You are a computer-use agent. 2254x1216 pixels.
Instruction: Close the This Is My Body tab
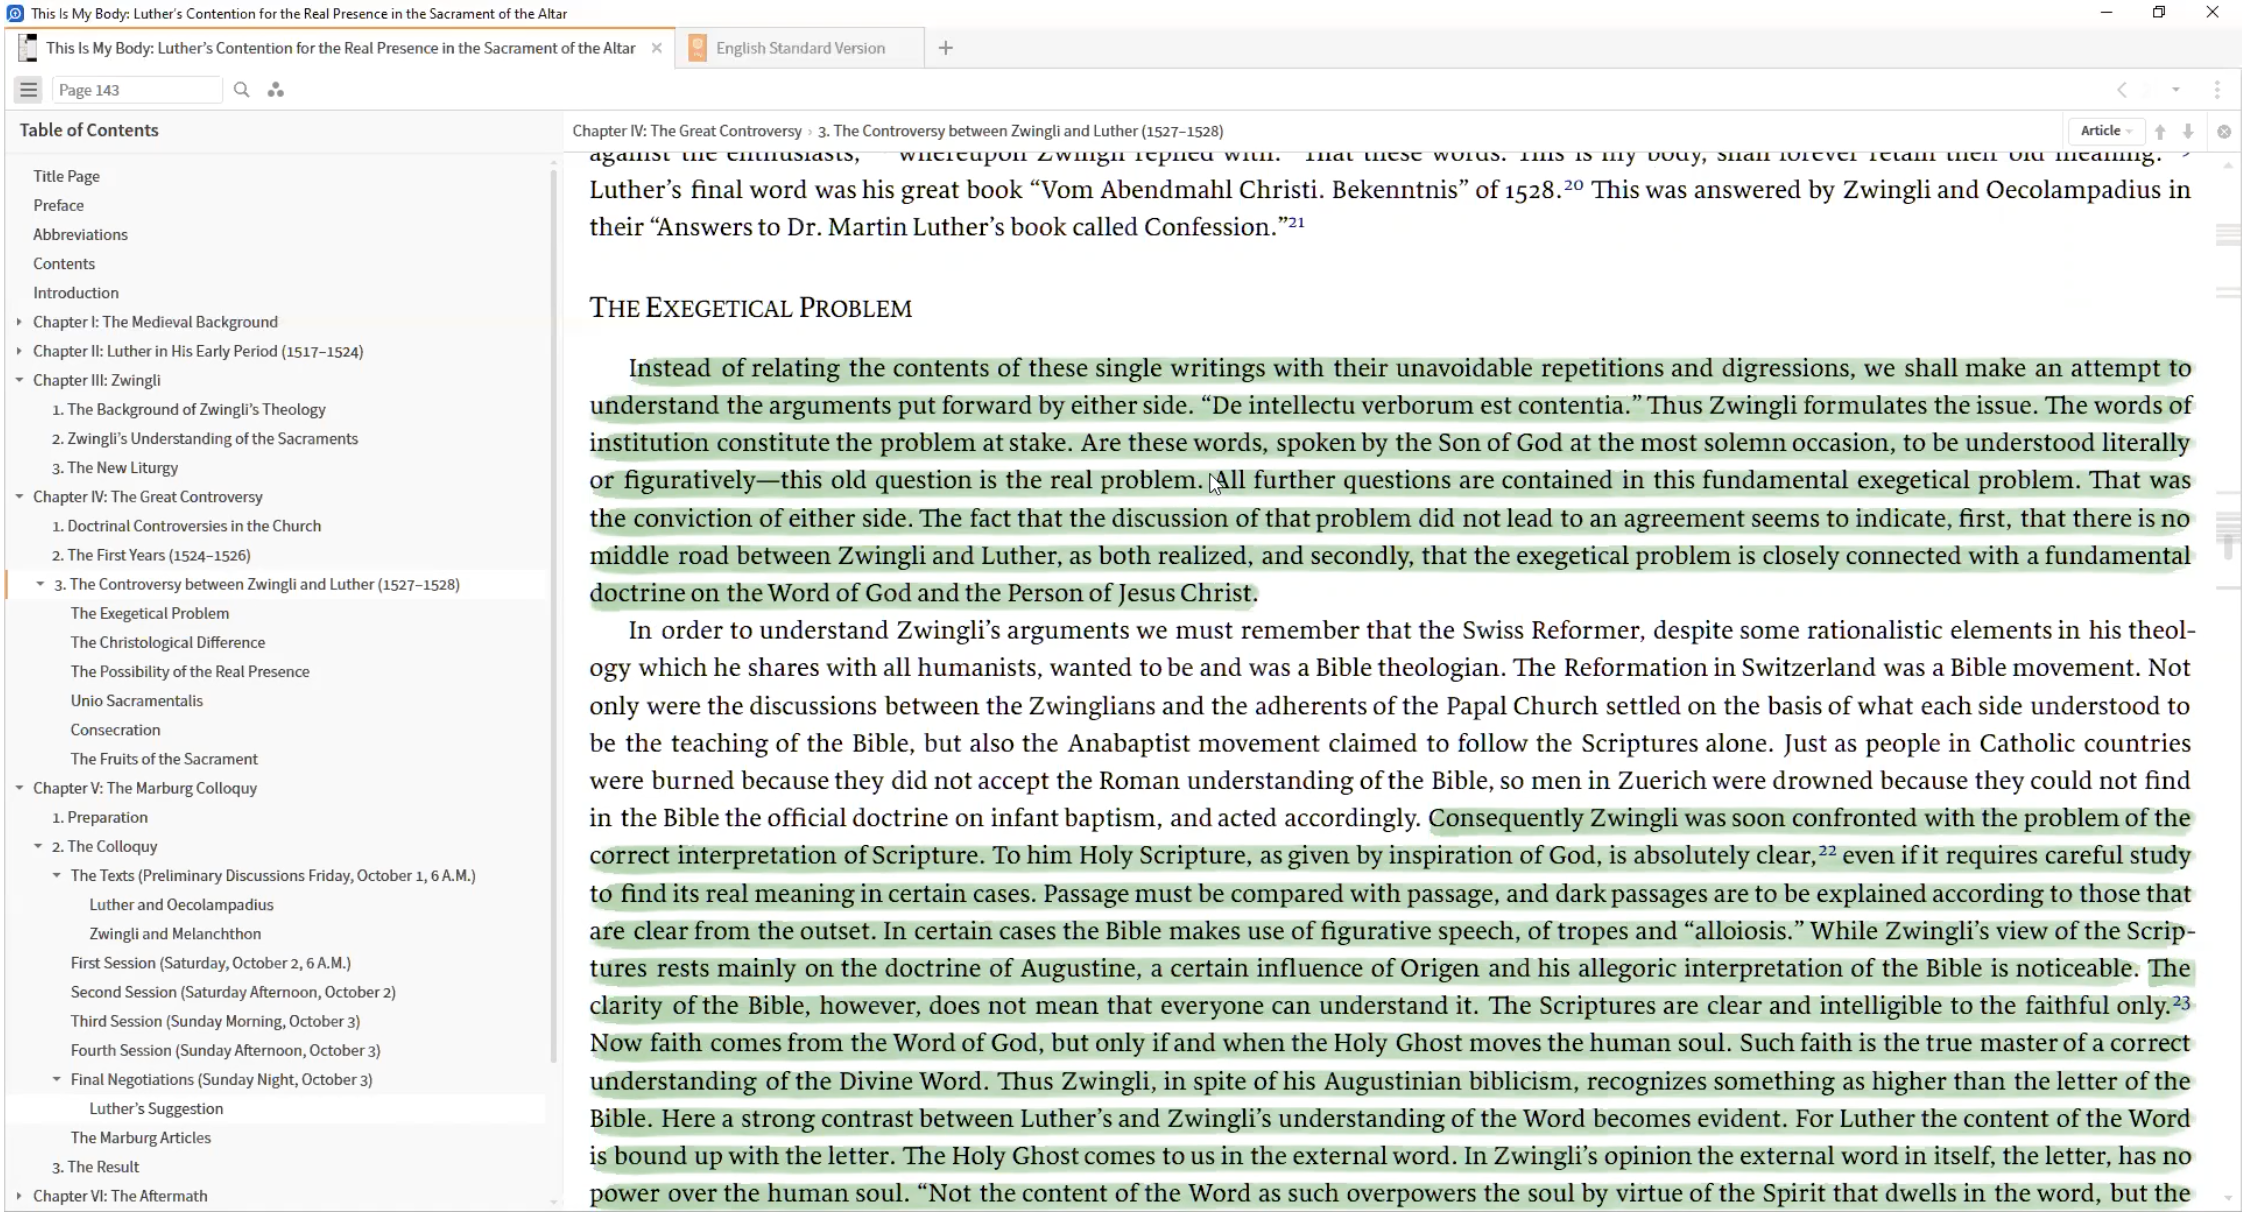pyautogui.click(x=656, y=48)
